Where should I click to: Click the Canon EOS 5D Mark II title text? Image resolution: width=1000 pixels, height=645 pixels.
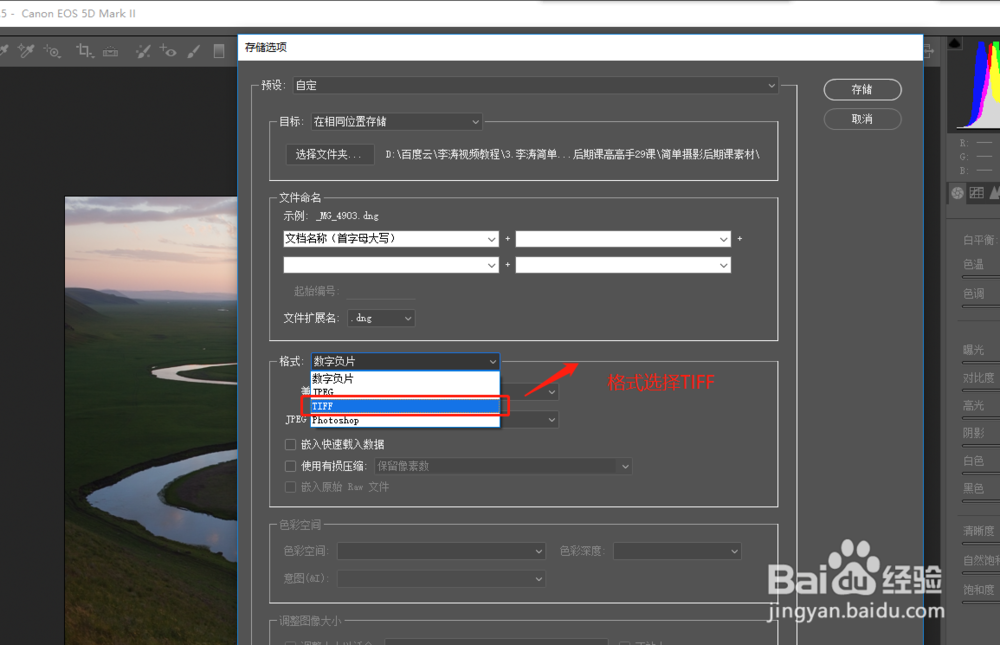(78, 13)
